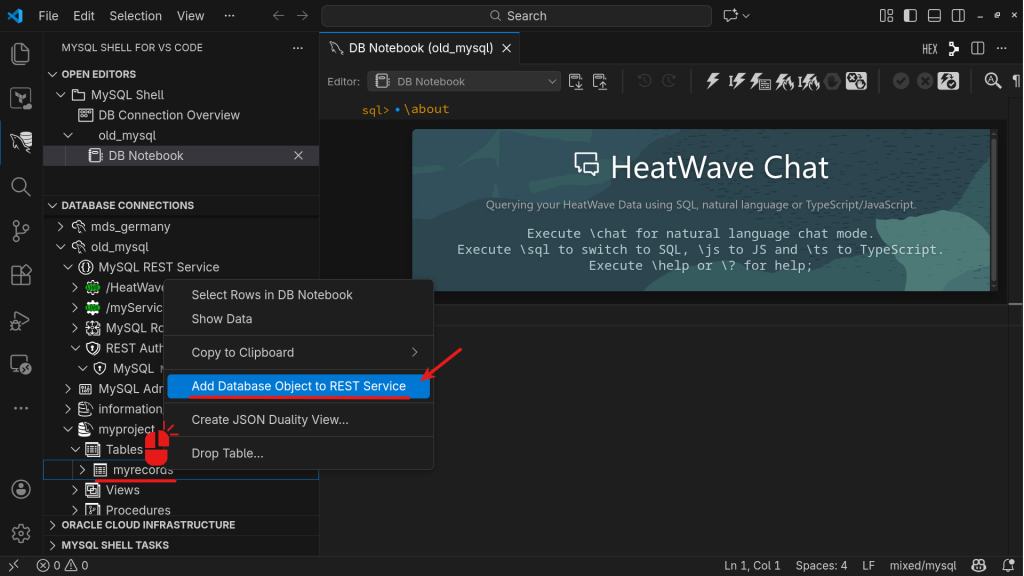Viewport: 1024px width, 576px height.
Task: Open the View menu
Action: (190, 16)
